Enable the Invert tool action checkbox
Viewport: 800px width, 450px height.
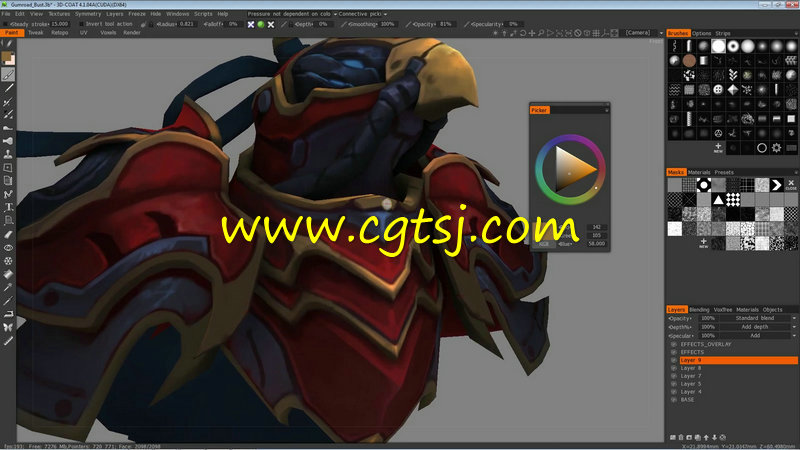82,24
